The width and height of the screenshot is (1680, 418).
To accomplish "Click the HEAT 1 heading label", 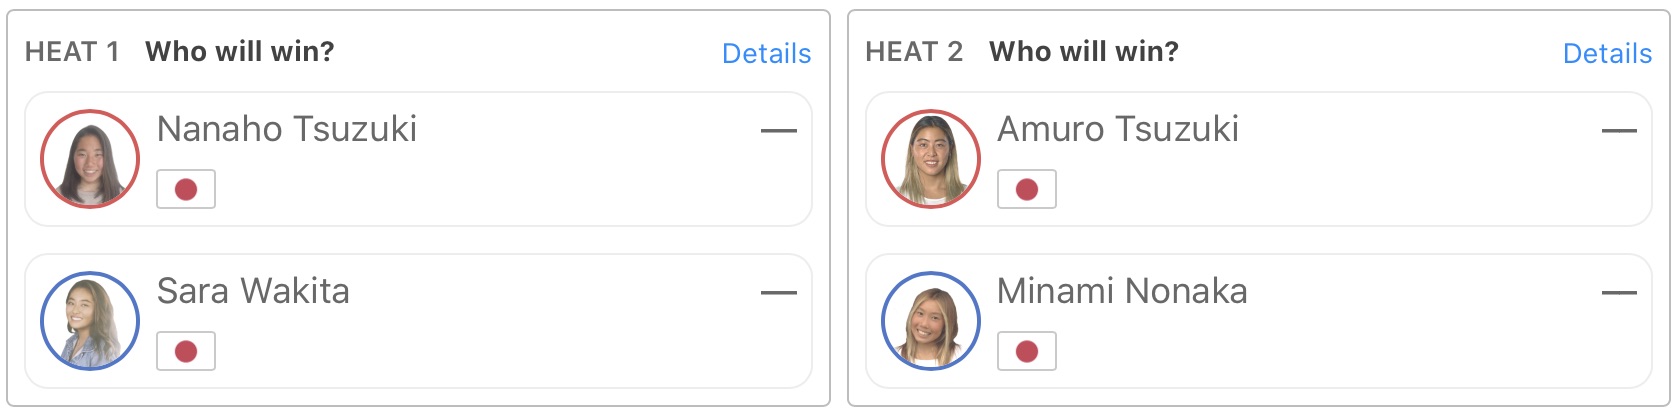I will [x=72, y=52].
